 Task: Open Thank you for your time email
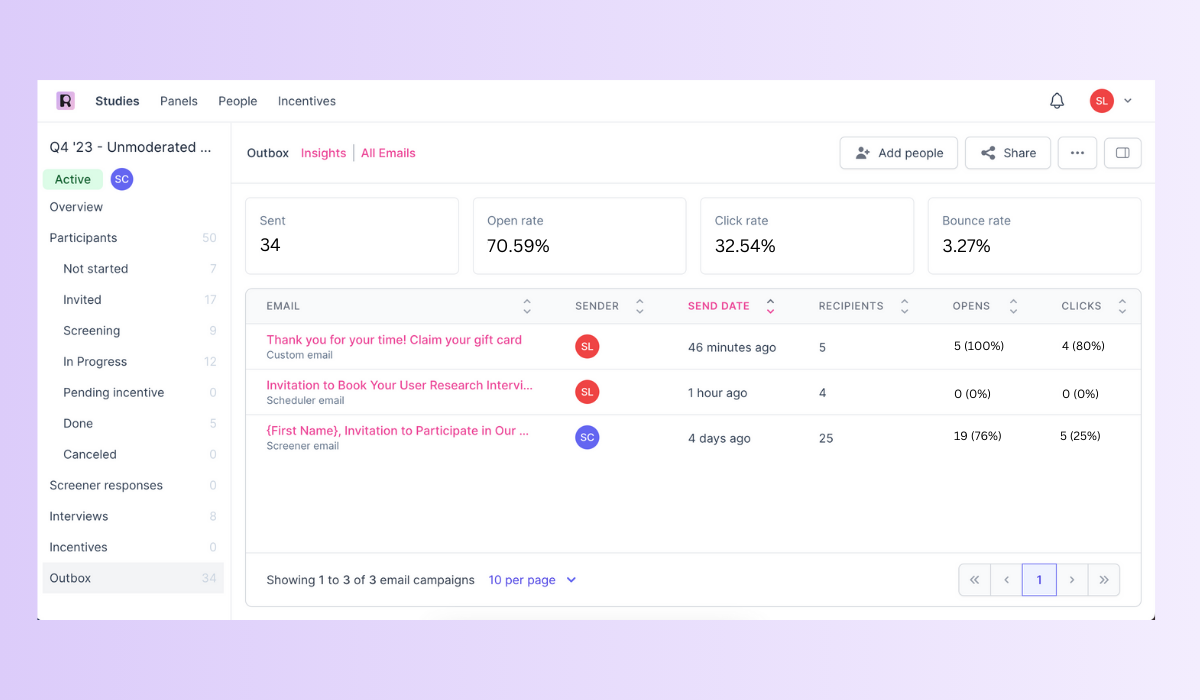coord(394,340)
